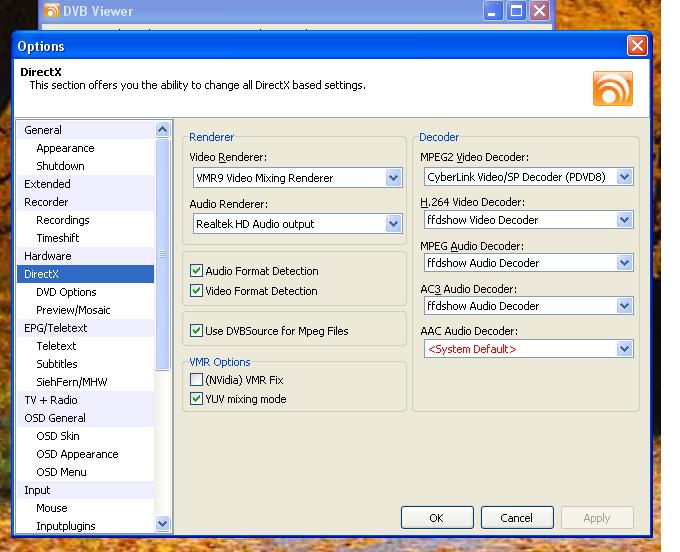Click the Apply button

597,518
